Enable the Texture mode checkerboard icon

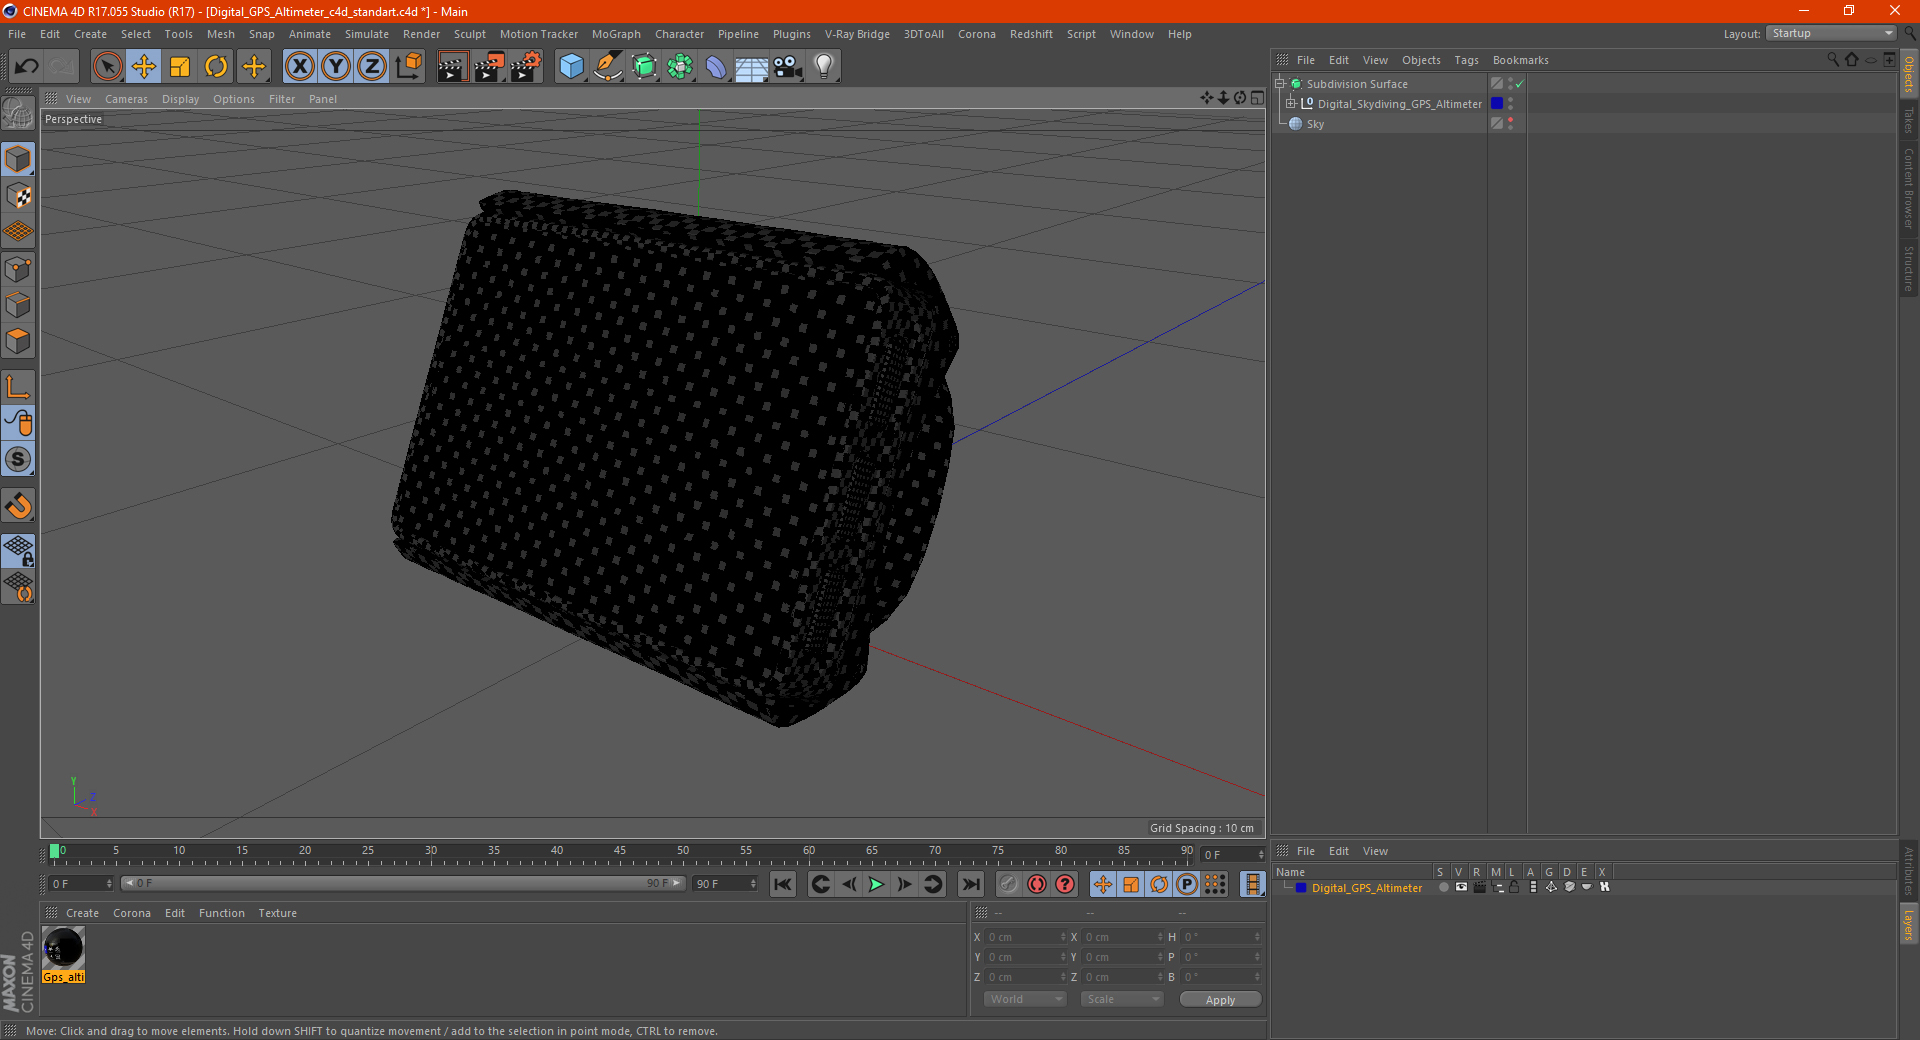(x=19, y=196)
